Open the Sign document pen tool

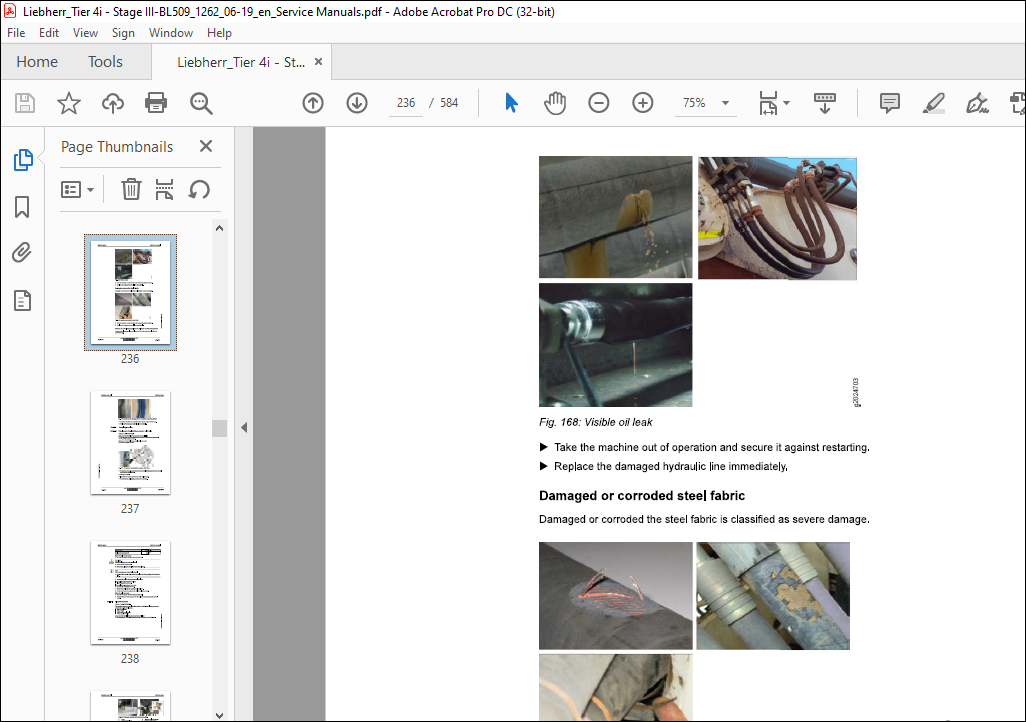[x=977, y=103]
